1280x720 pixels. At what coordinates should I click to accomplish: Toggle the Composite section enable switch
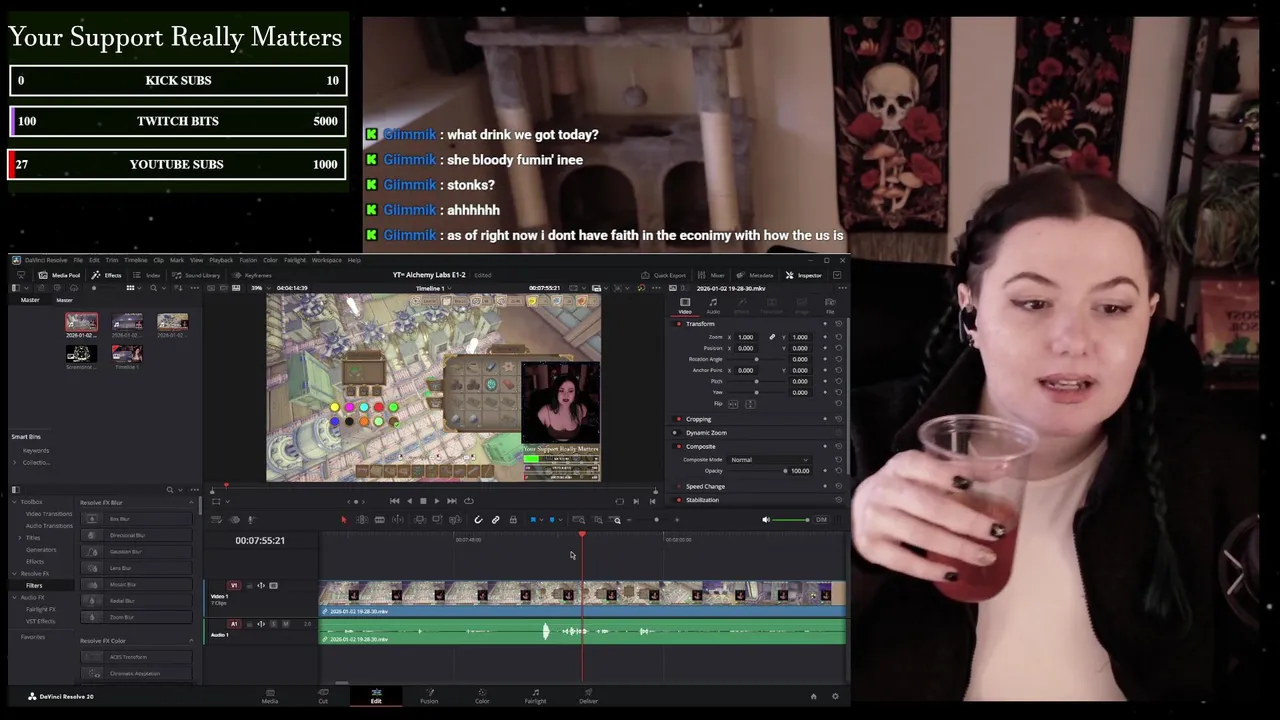(679, 446)
